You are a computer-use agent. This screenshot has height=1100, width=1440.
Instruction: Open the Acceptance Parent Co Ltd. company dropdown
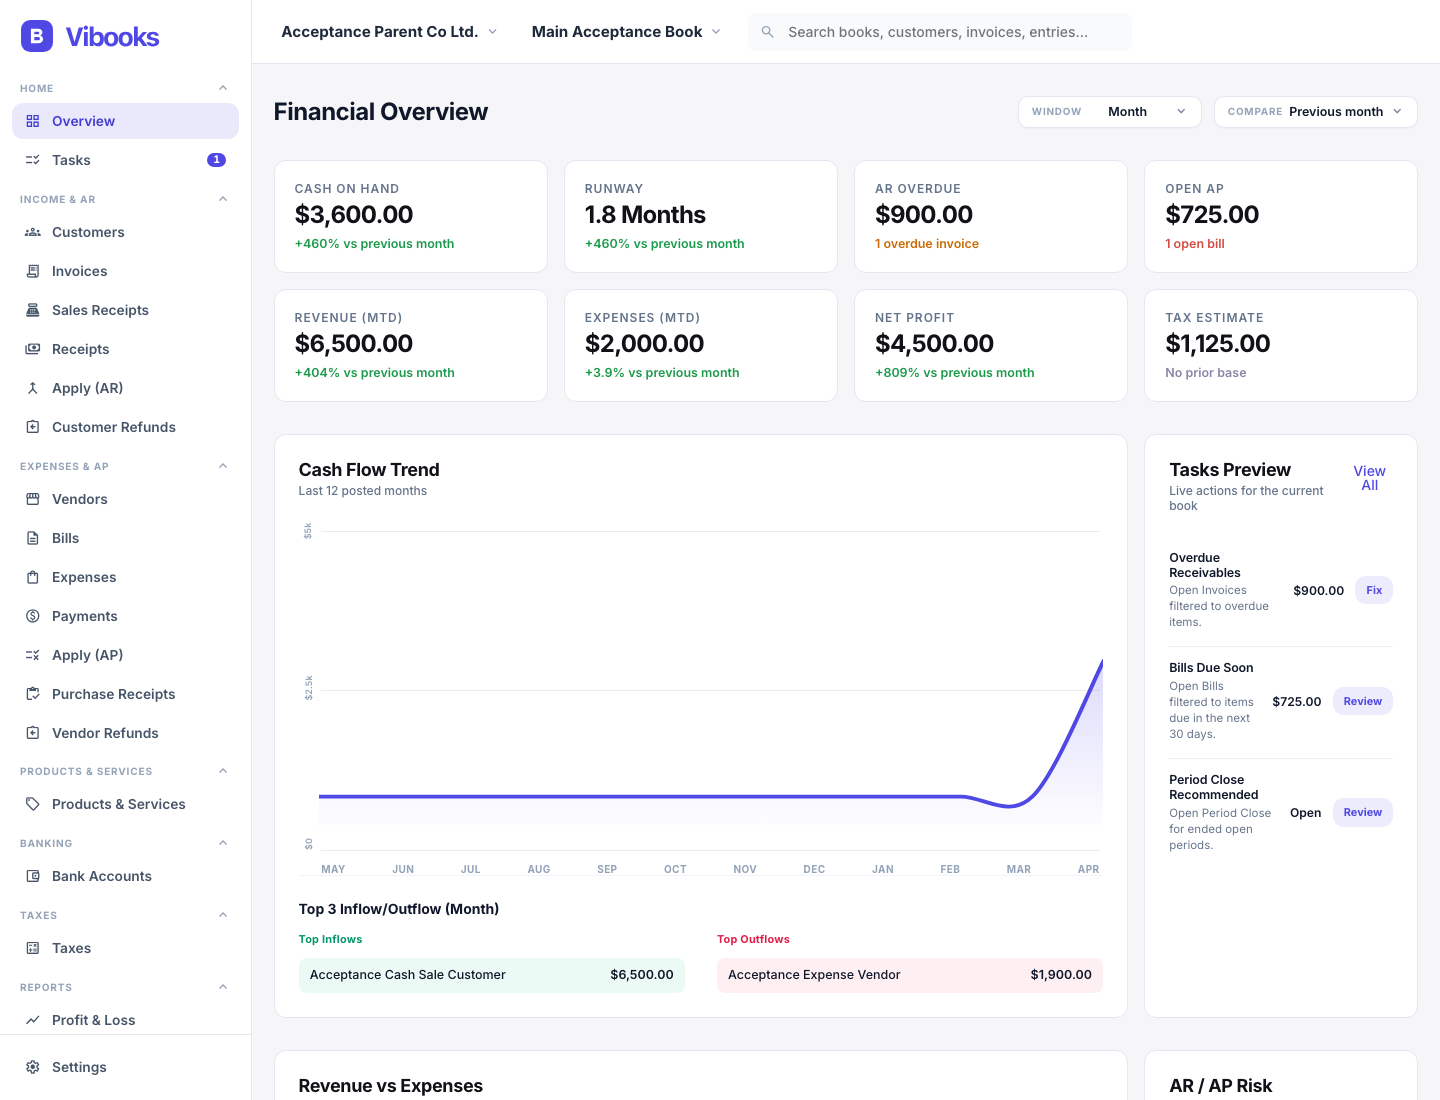(x=388, y=31)
